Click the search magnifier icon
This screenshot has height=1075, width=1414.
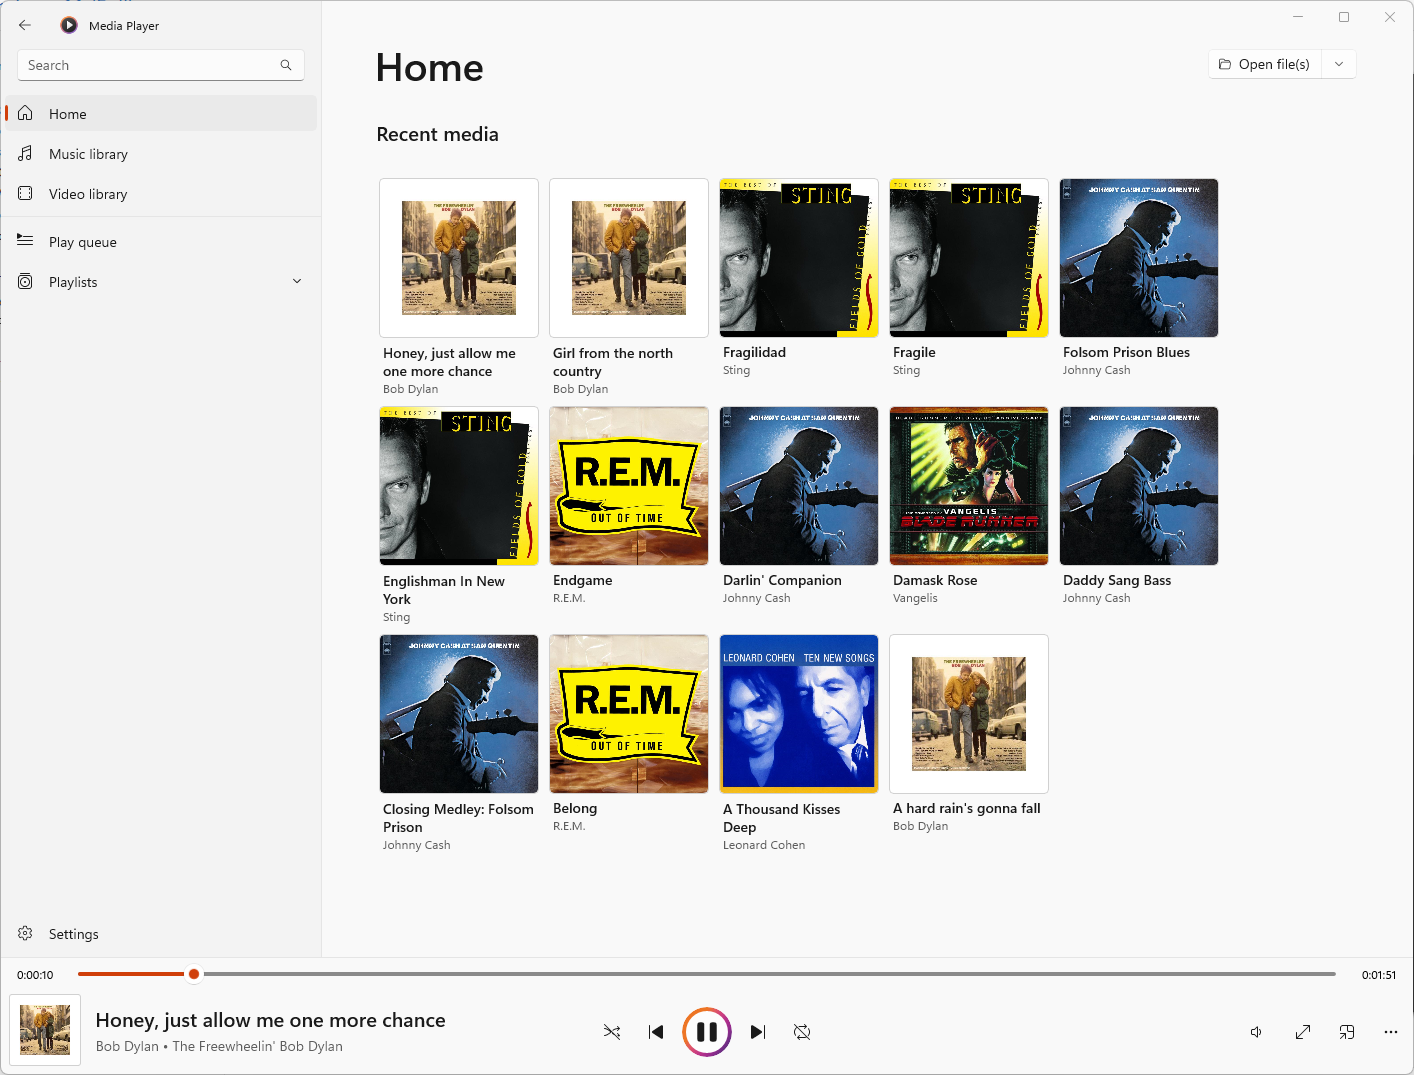[286, 65]
